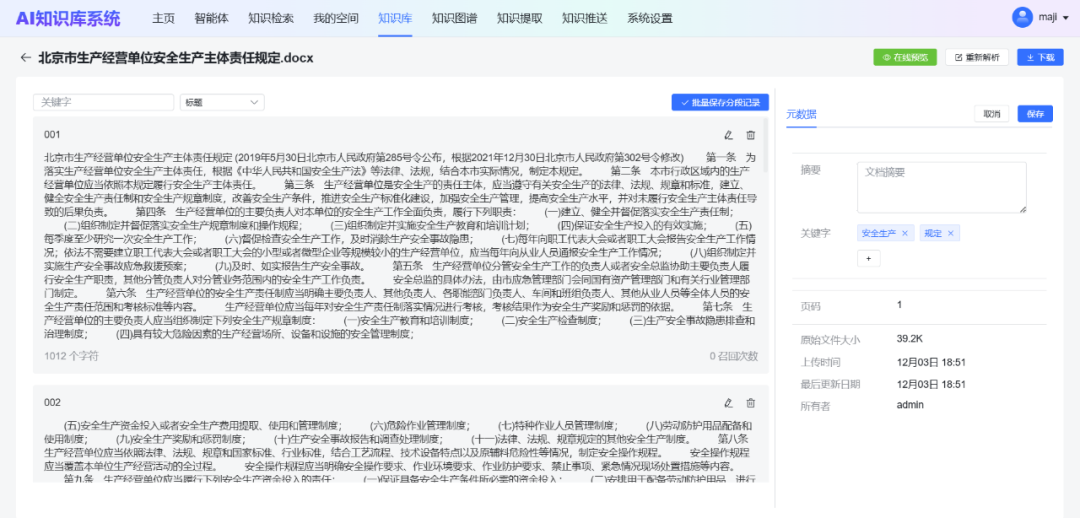1080x518 pixels.
Task: Open the 知识检索 menu
Action: 271,19
